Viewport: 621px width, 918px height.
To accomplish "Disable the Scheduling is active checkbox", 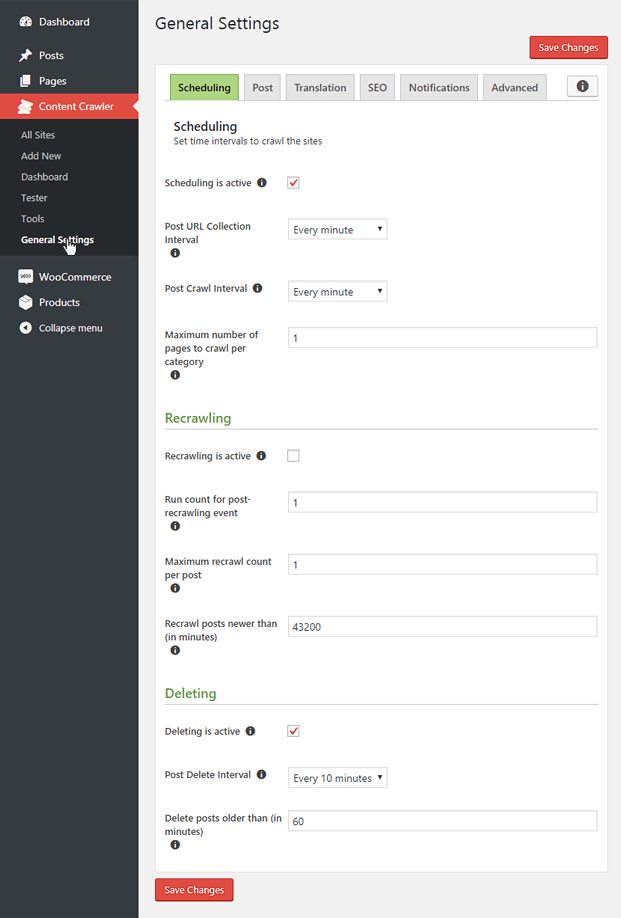I will (x=293, y=182).
